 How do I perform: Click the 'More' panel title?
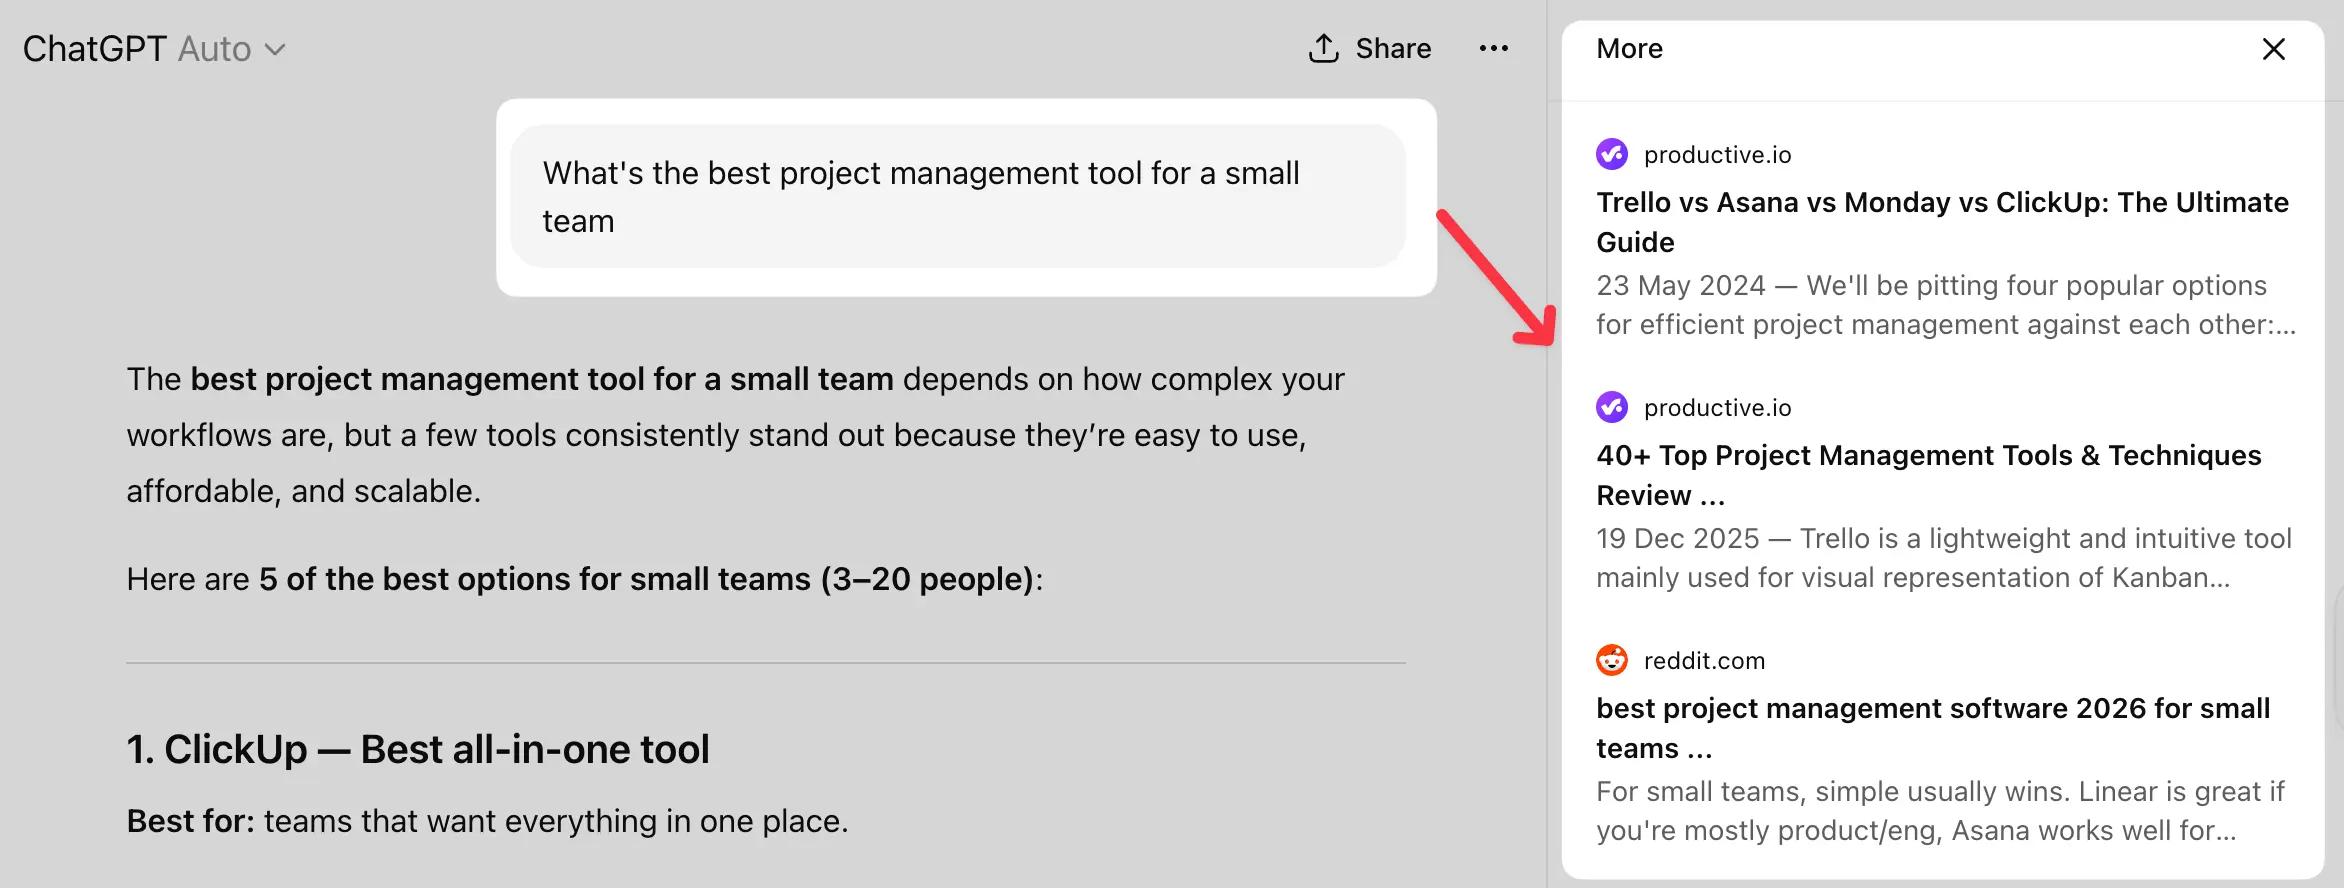click(1629, 49)
